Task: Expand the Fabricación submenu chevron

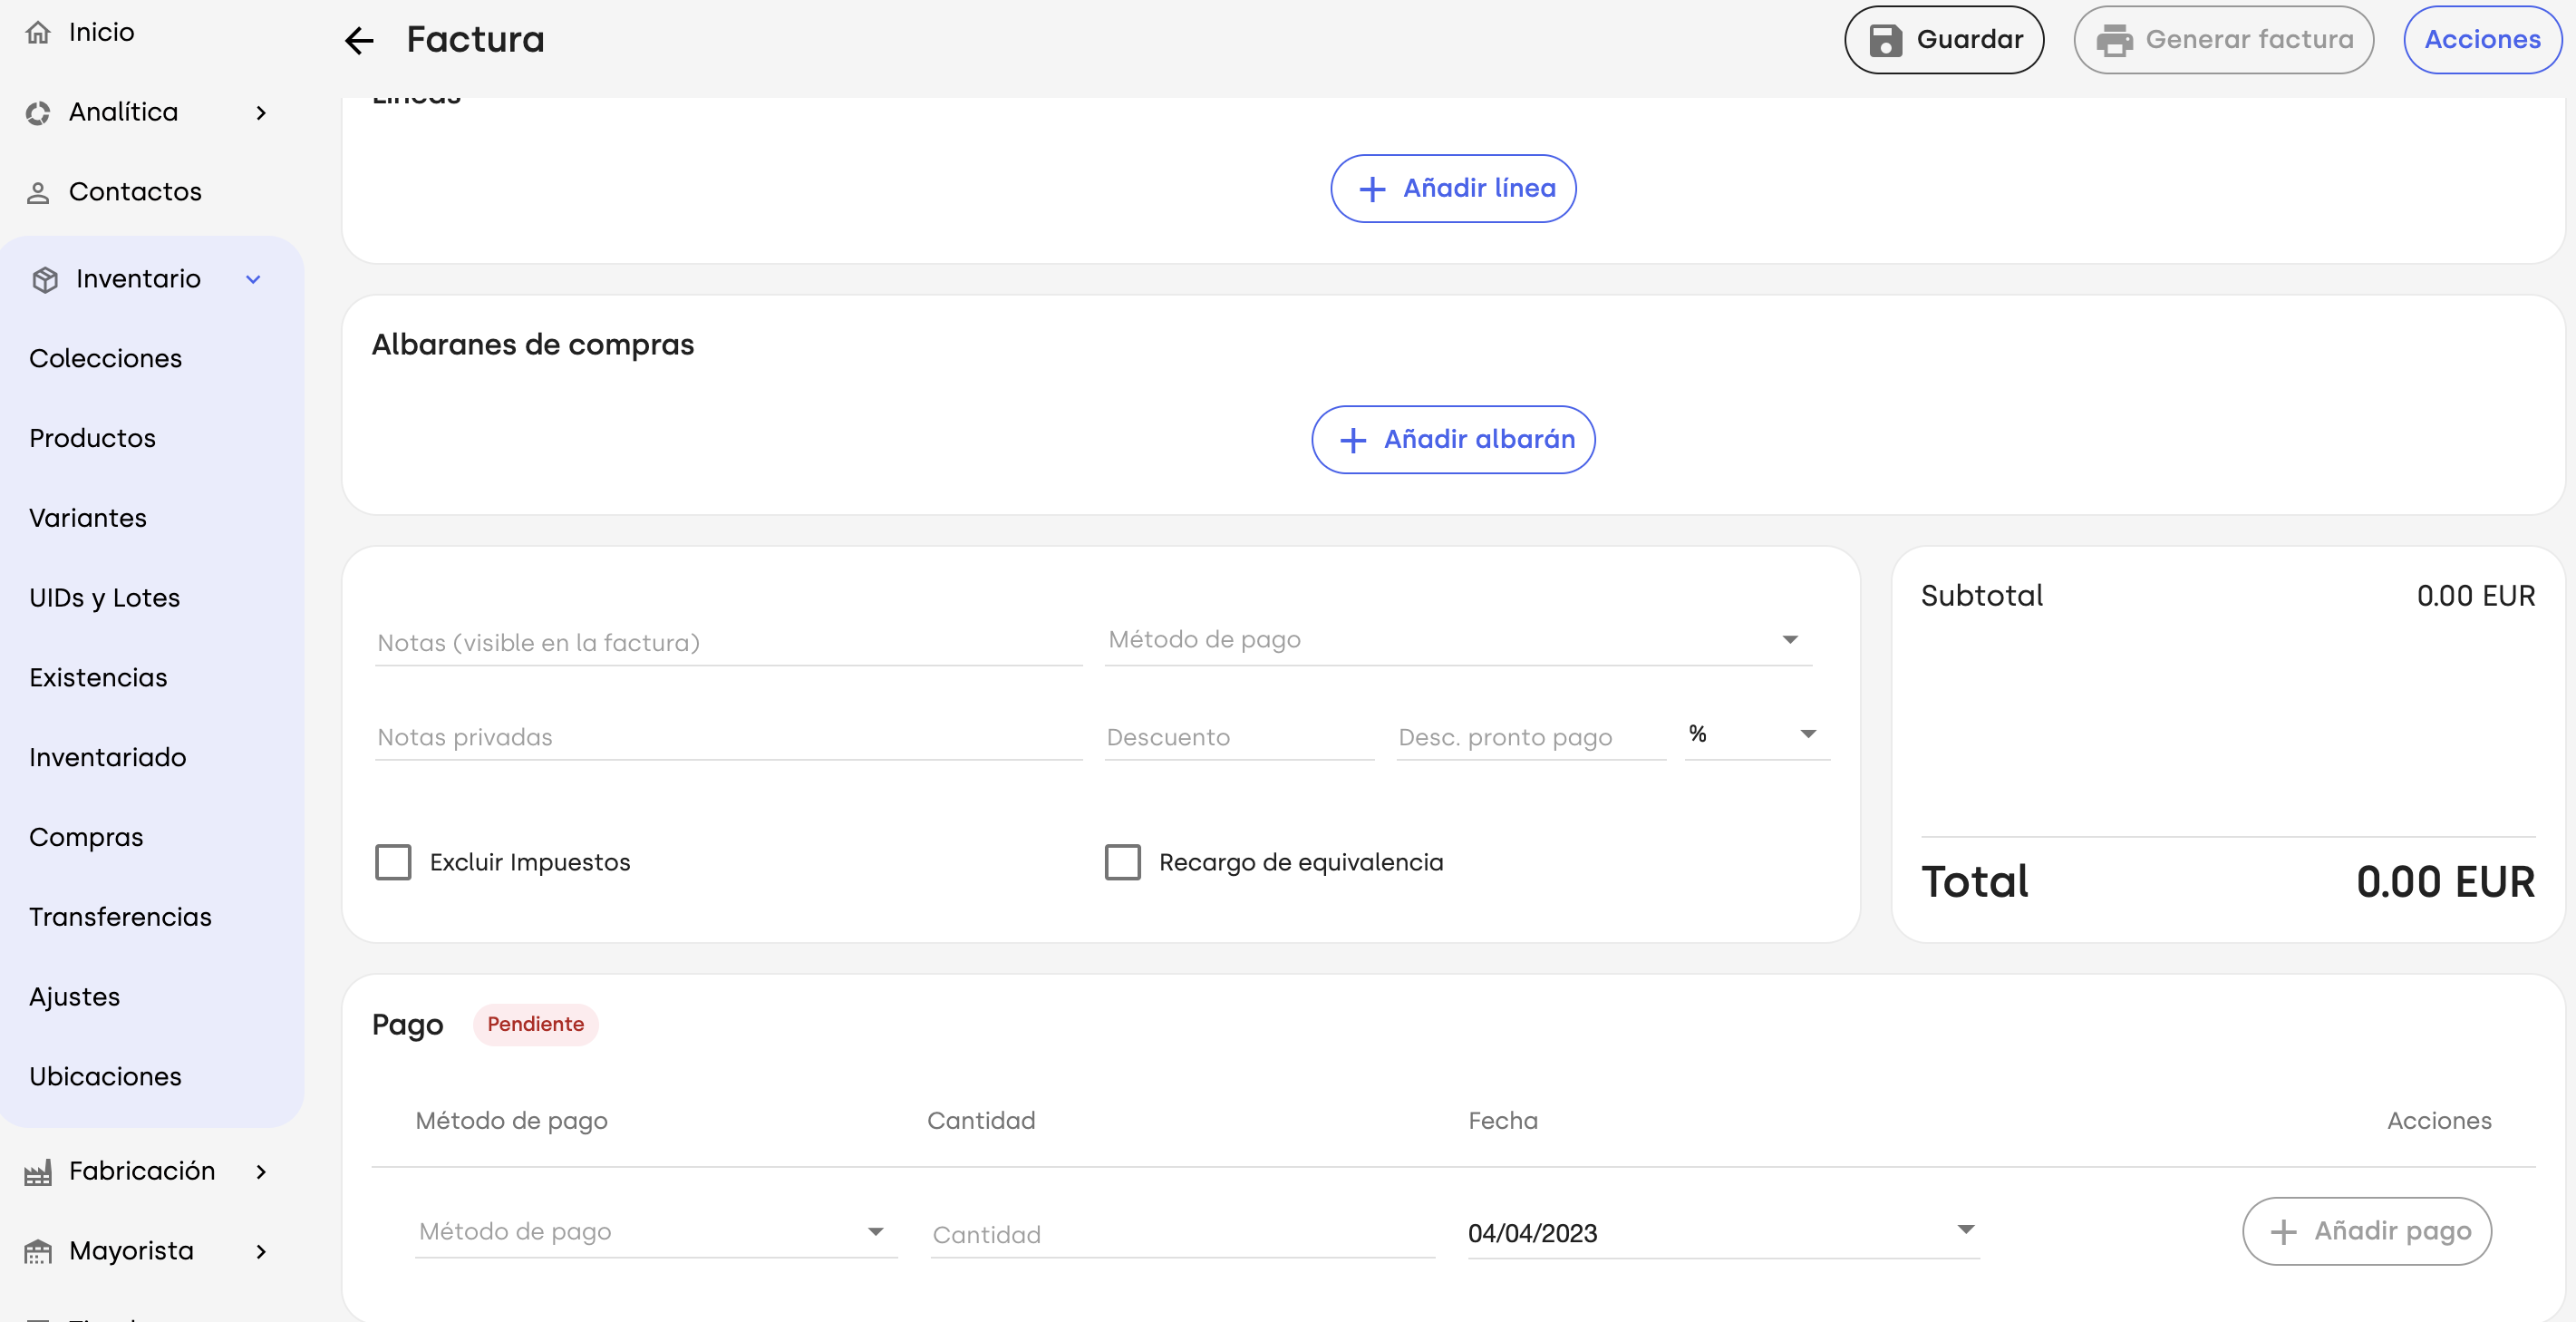Action: pyautogui.click(x=261, y=1172)
